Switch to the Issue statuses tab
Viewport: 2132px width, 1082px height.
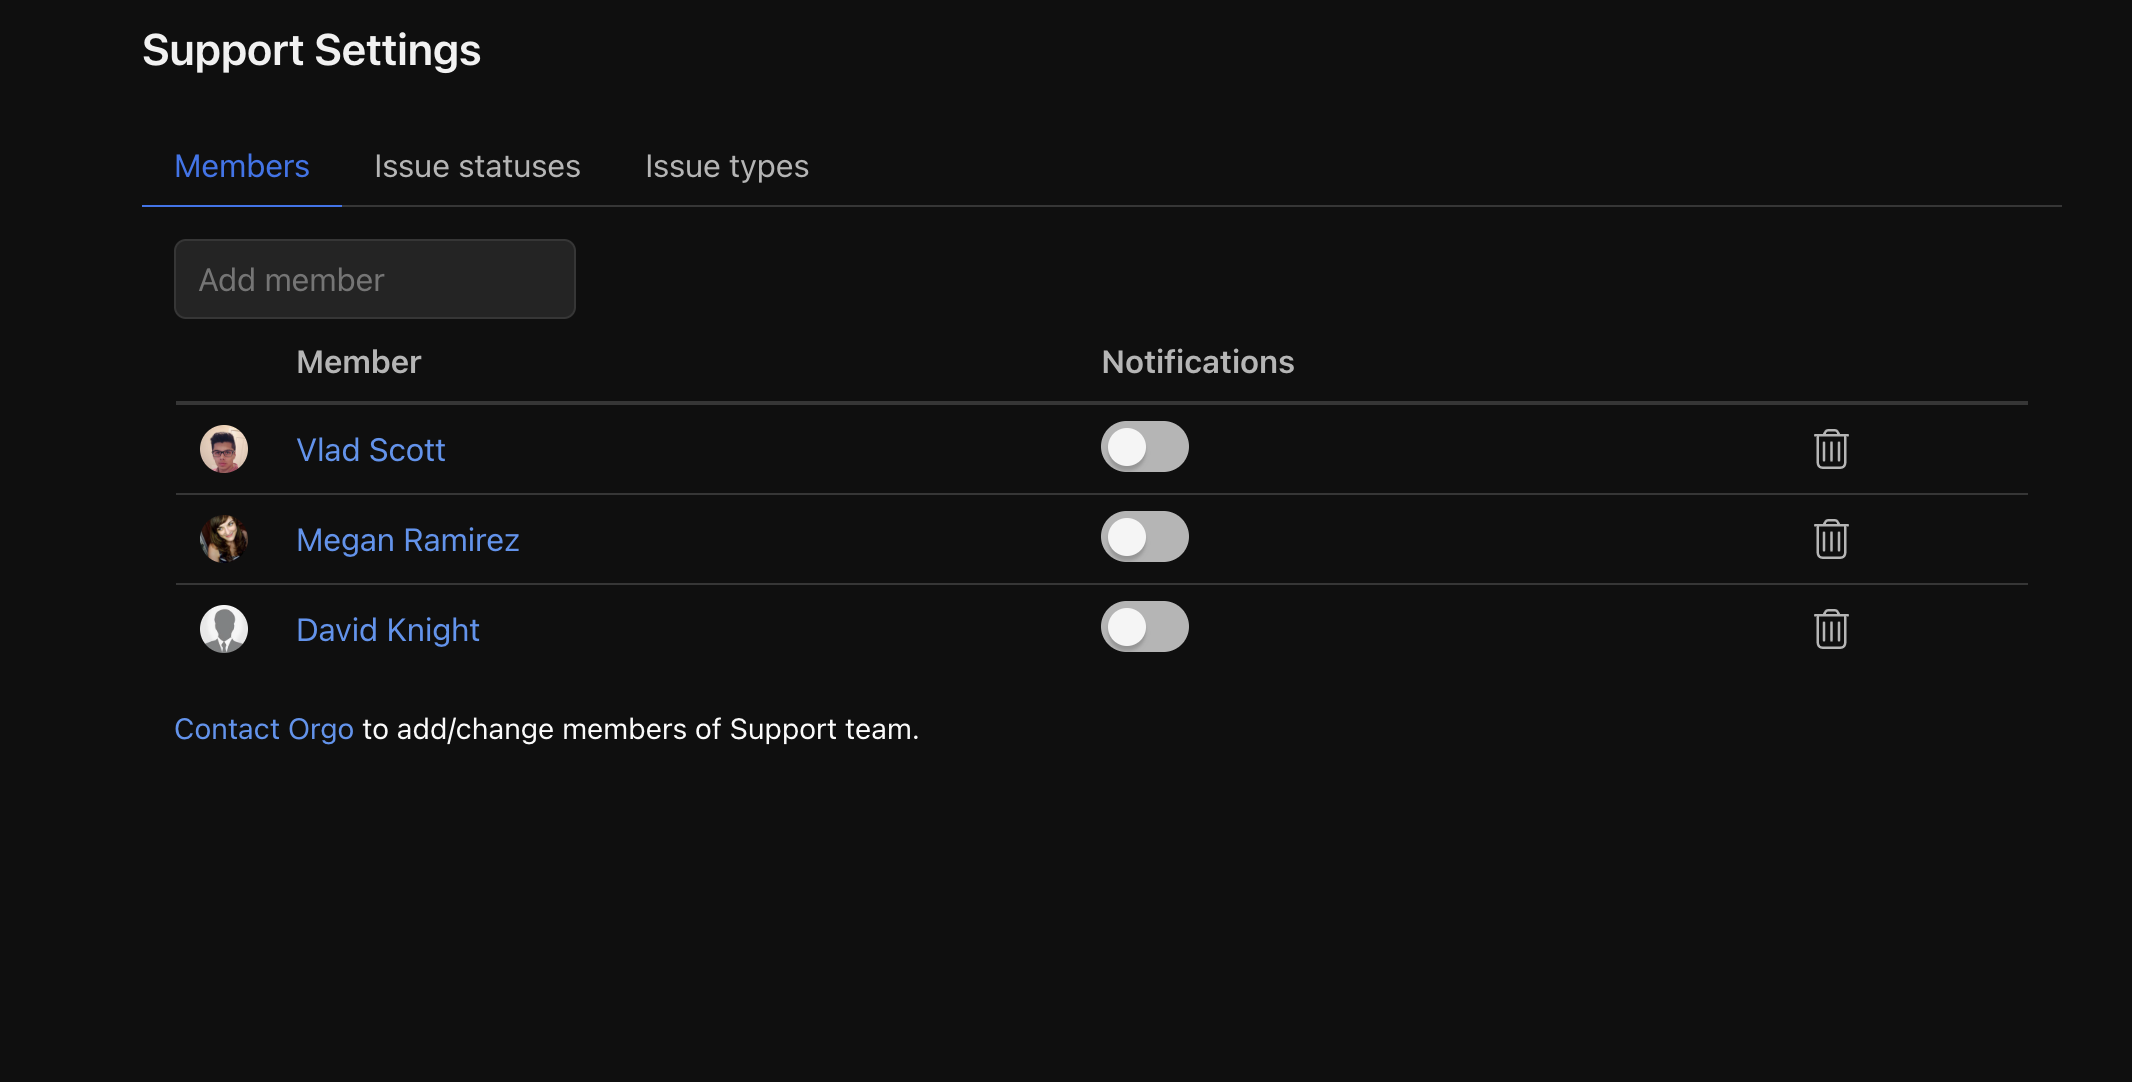pos(477,166)
